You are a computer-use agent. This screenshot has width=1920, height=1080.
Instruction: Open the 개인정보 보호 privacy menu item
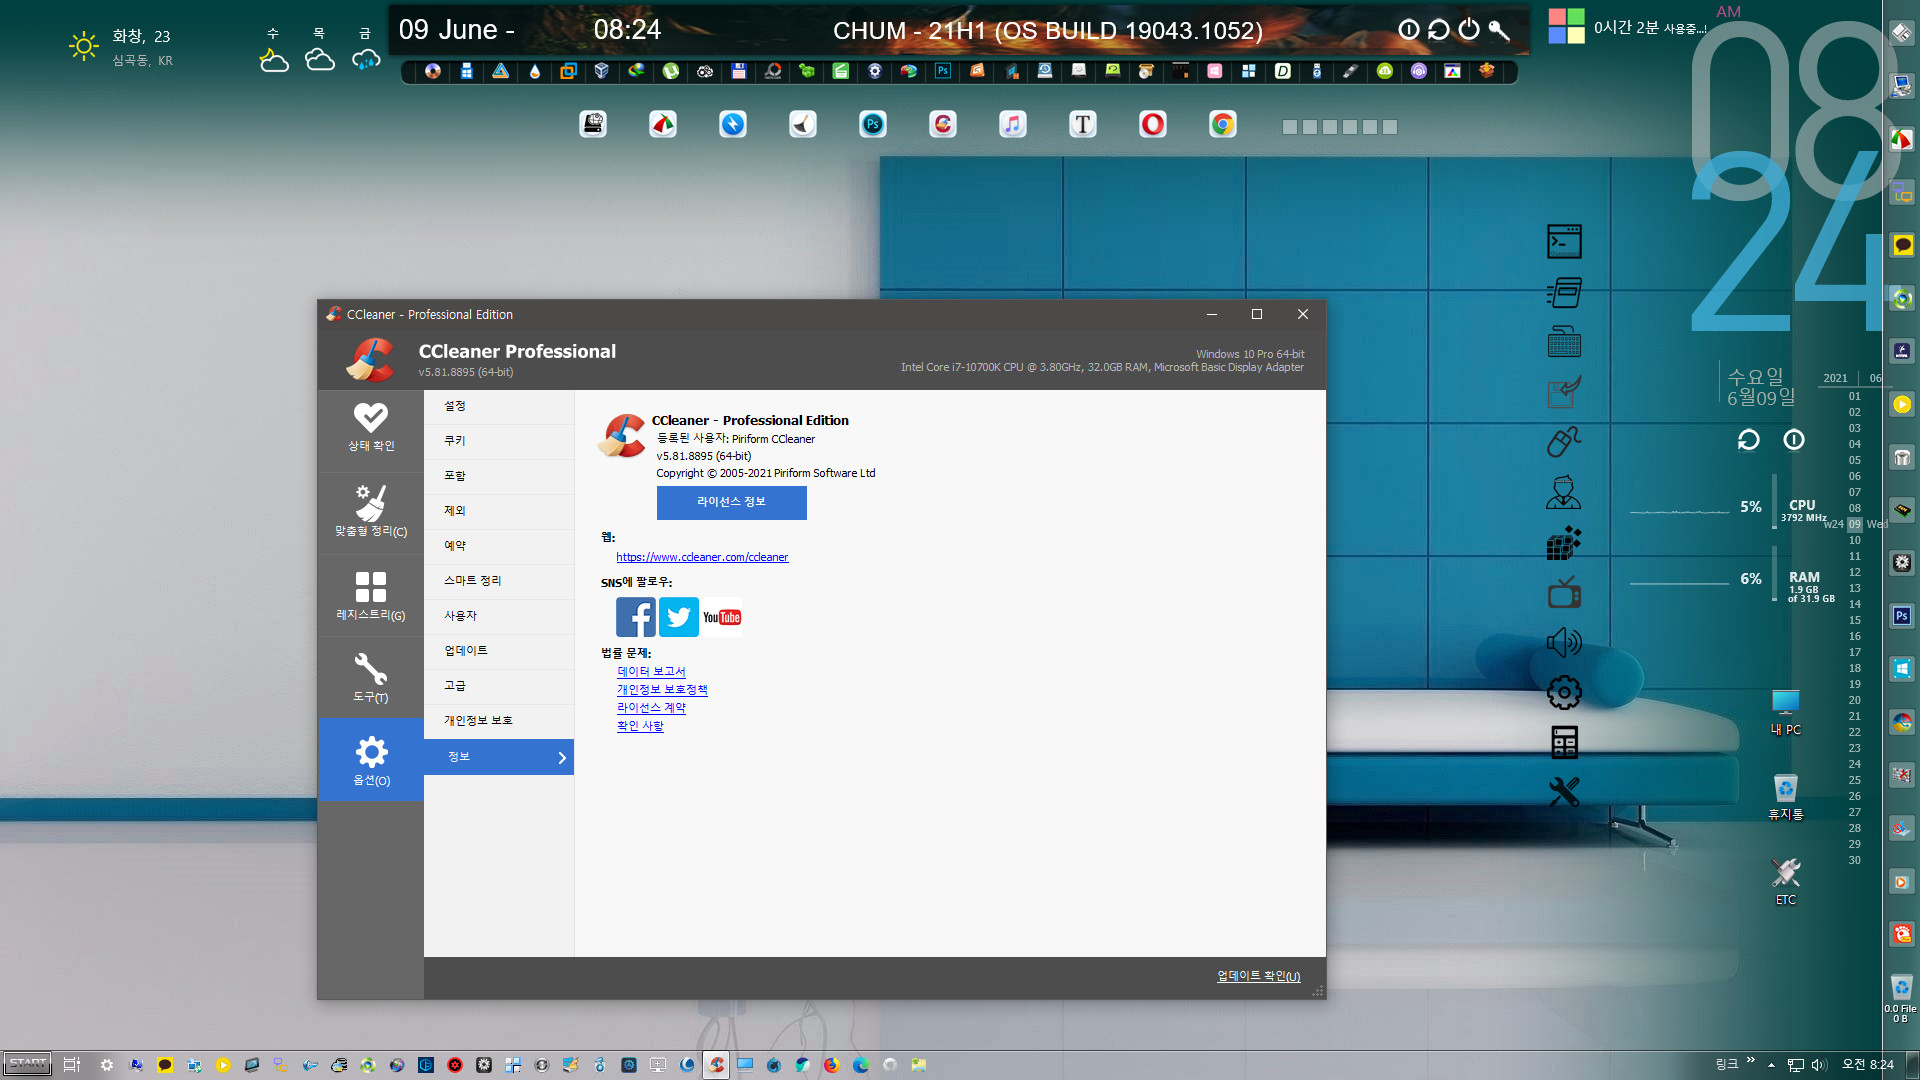499,721
